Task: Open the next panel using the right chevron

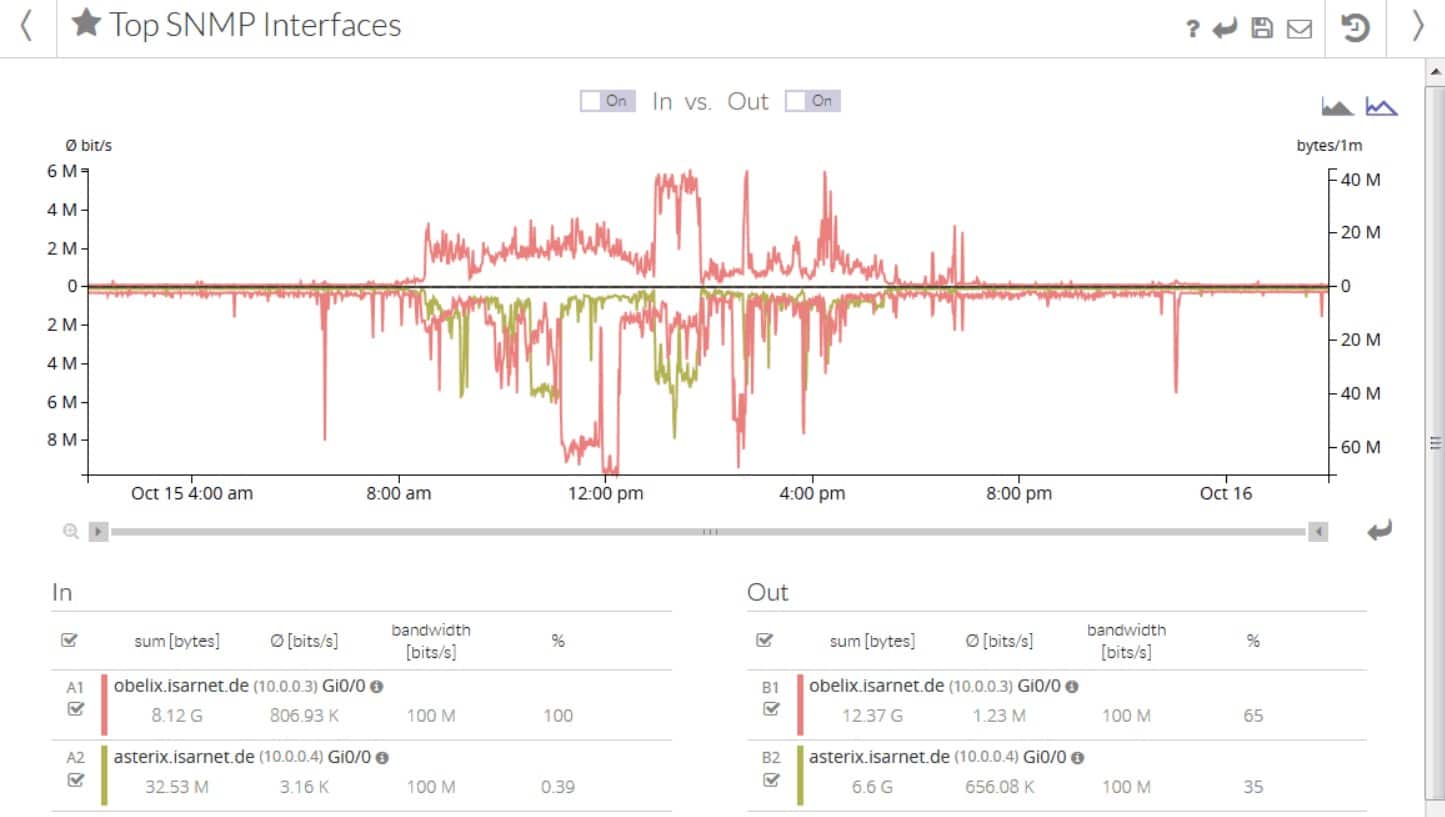Action: click(1418, 27)
